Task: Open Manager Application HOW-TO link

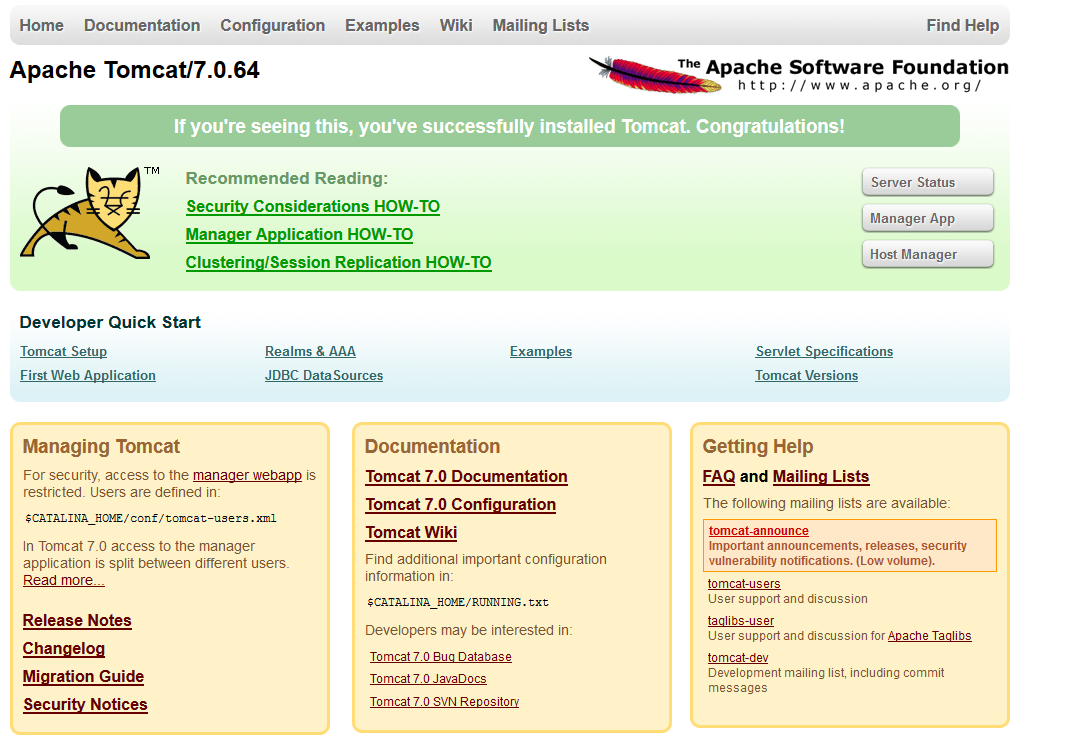Action: 299,235
